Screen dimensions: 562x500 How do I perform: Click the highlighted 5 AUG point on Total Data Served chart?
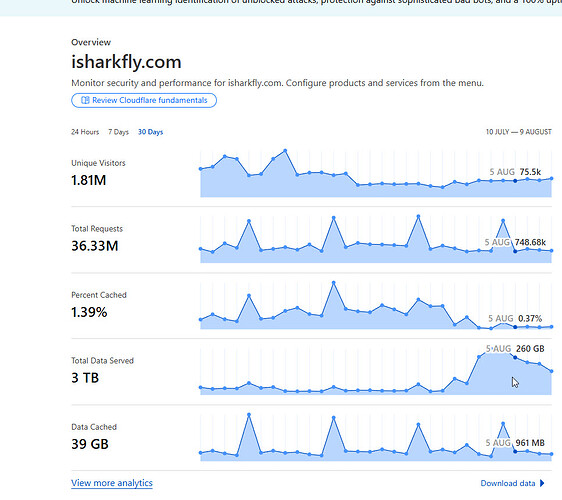coord(515,357)
